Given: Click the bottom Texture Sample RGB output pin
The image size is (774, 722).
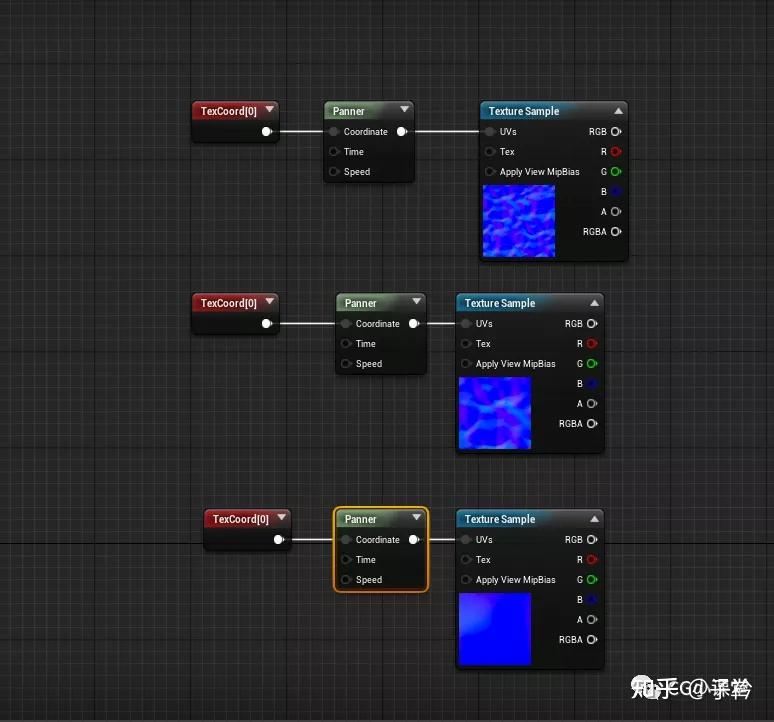Looking at the screenshot, I should click(592, 539).
